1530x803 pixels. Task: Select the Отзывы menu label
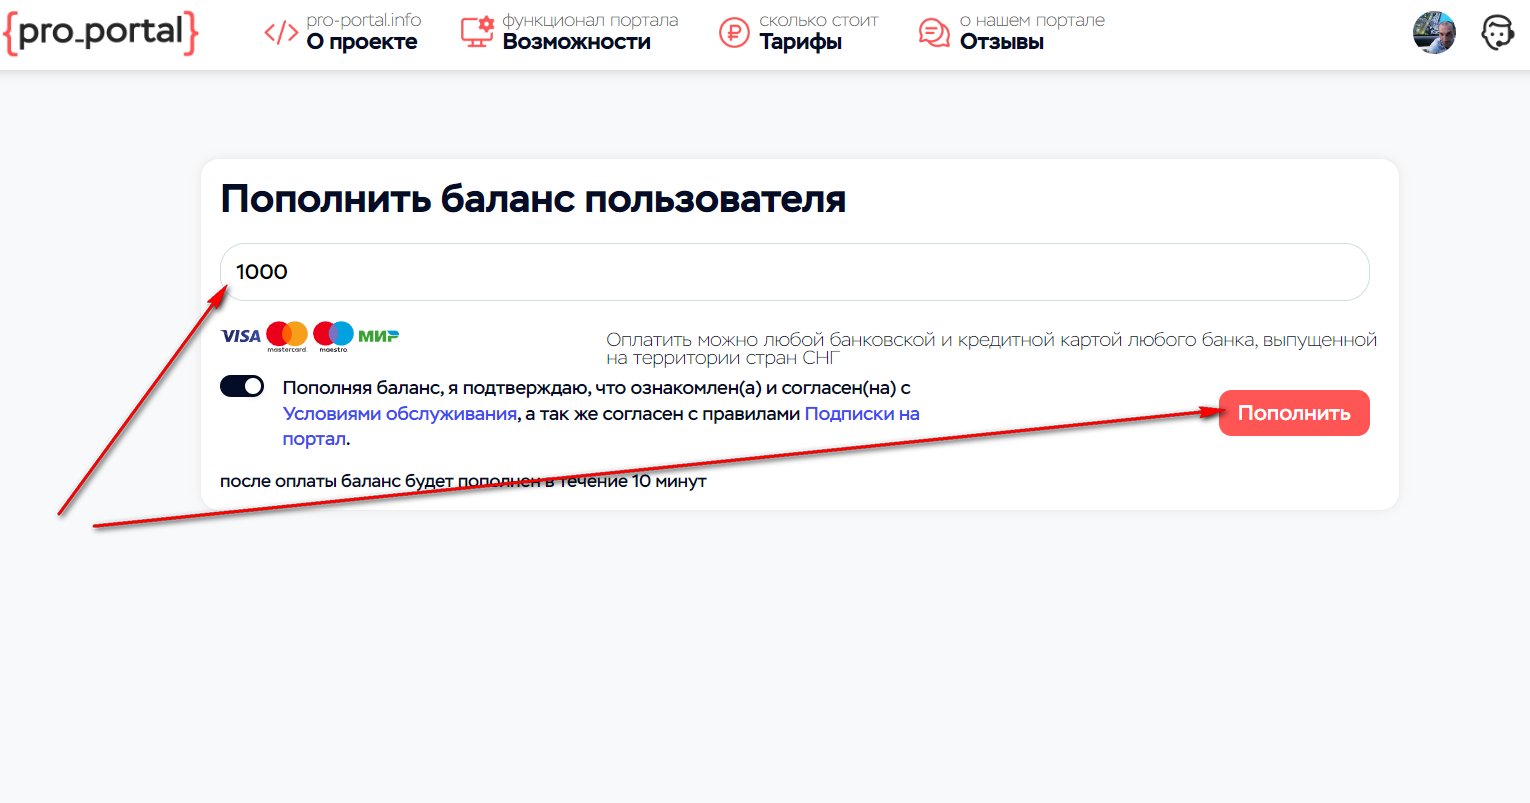click(1001, 42)
